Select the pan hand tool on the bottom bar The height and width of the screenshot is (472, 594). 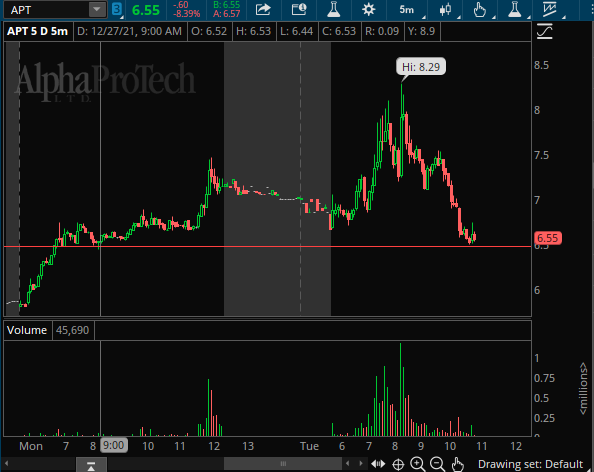[458, 464]
